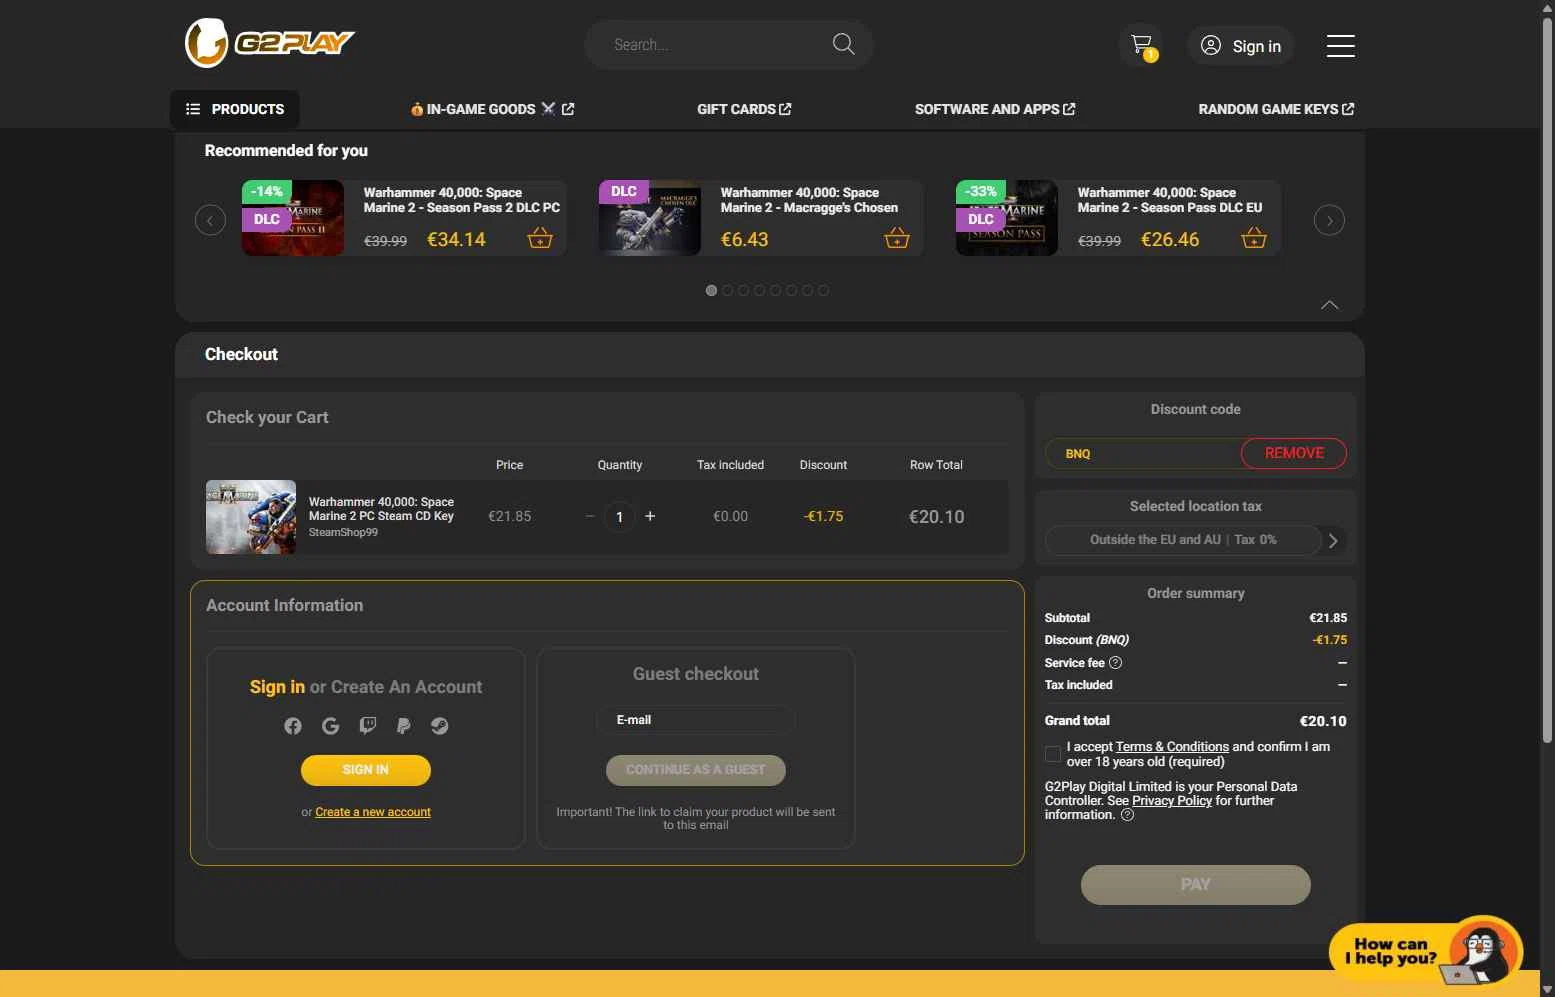Open Season Pass 2 DLC PC thumbnail
Screen dimensions: 1555x997
pyautogui.click(x=293, y=218)
